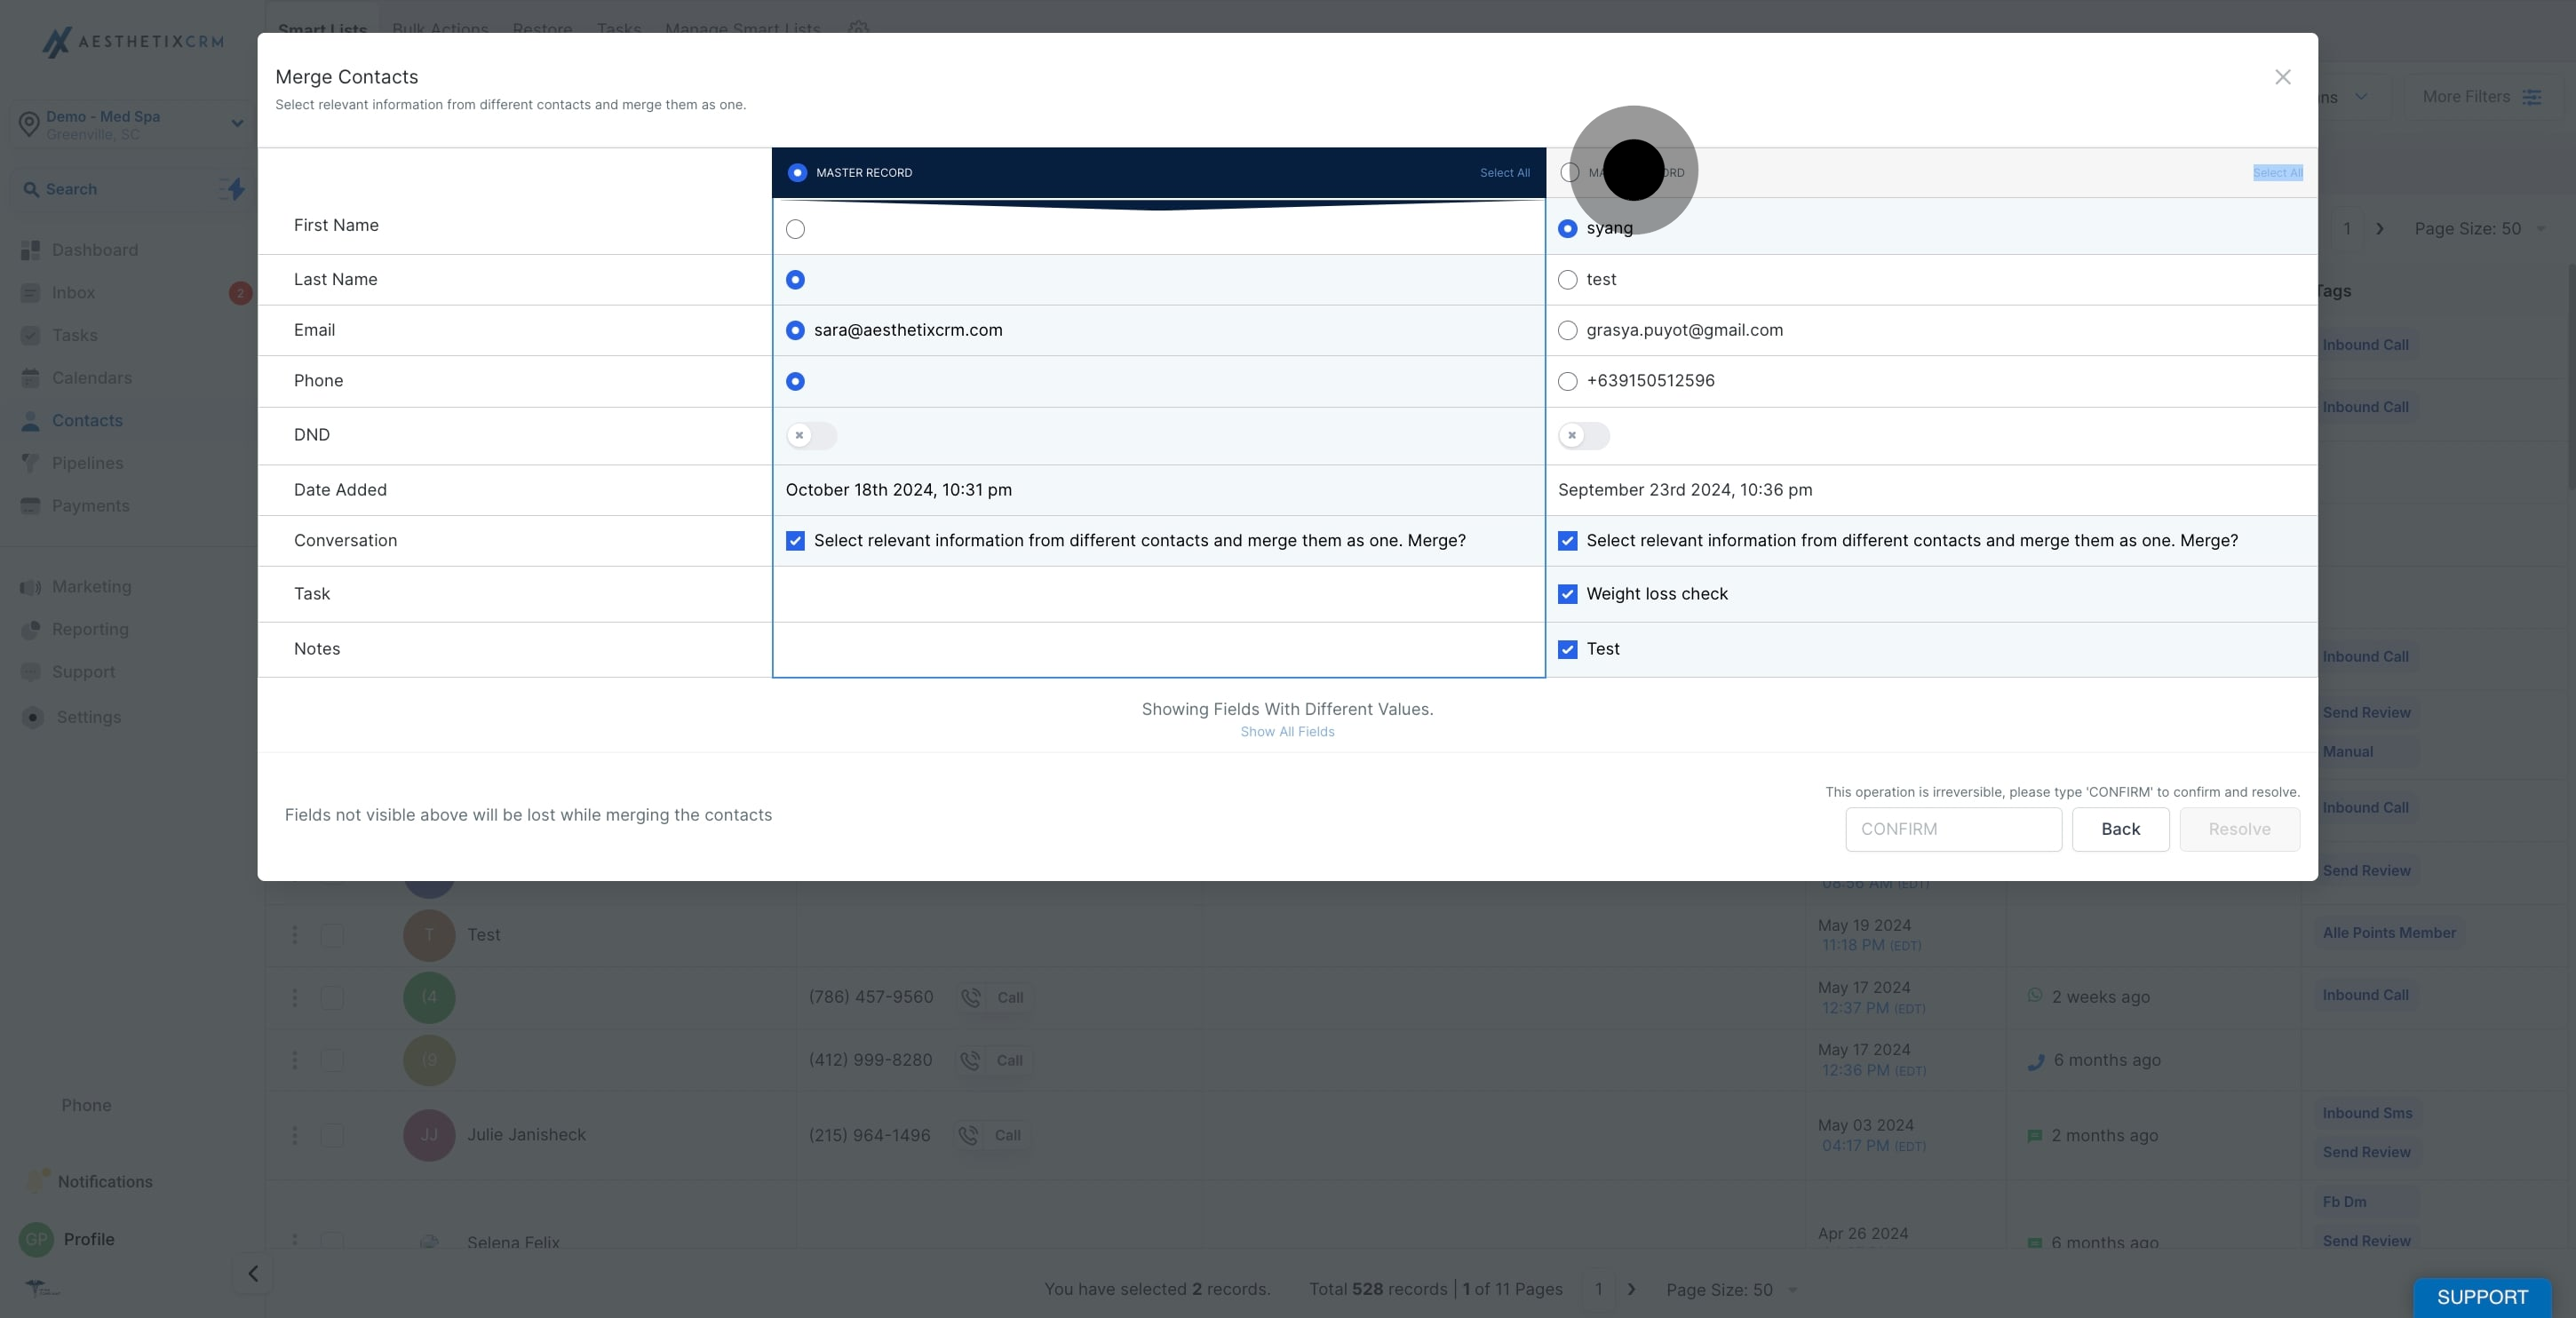The height and width of the screenshot is (1318, 2576).
Task: Uncheck right Conversation checkbox
Action: (x=1567, y=541)
